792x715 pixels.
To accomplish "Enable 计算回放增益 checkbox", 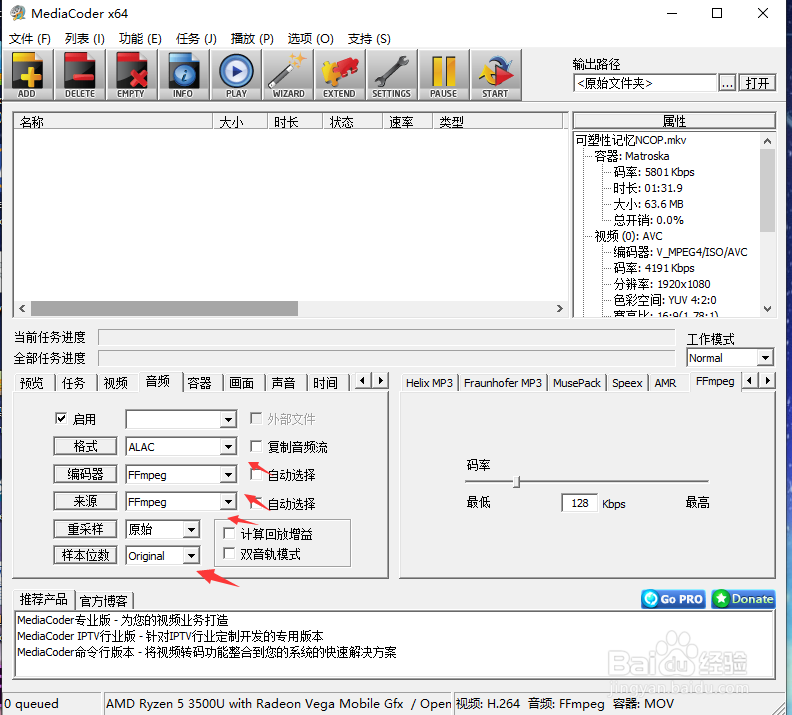I will pyautogui.click(x=229, y=533).
